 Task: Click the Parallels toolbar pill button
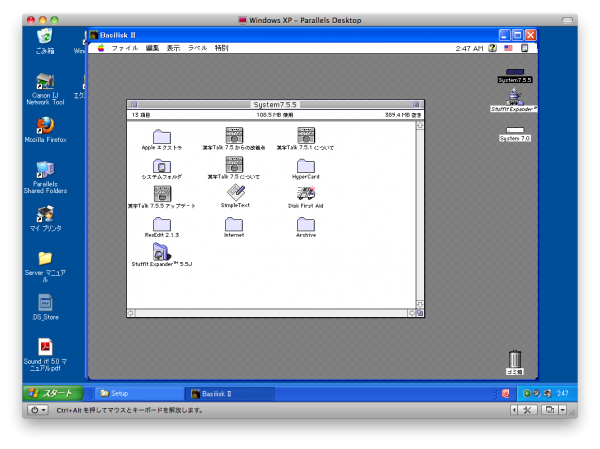pyautogui.click(x=567, y=20)
